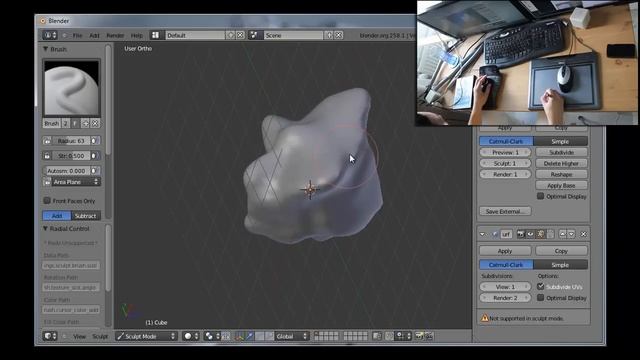Open the Help menu
This screenshot has height=360, width=640.
click(137, 36)
